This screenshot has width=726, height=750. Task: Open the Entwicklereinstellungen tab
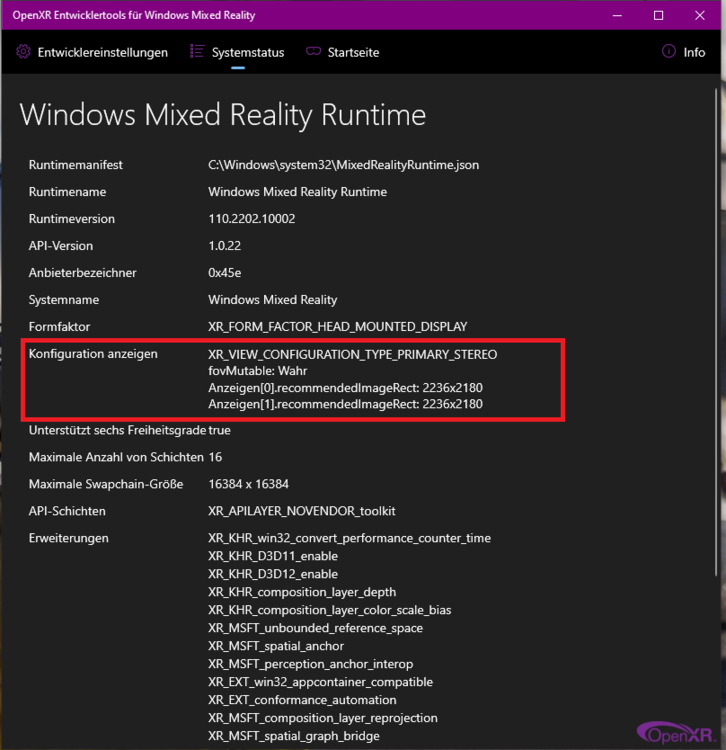coord(91,52)
